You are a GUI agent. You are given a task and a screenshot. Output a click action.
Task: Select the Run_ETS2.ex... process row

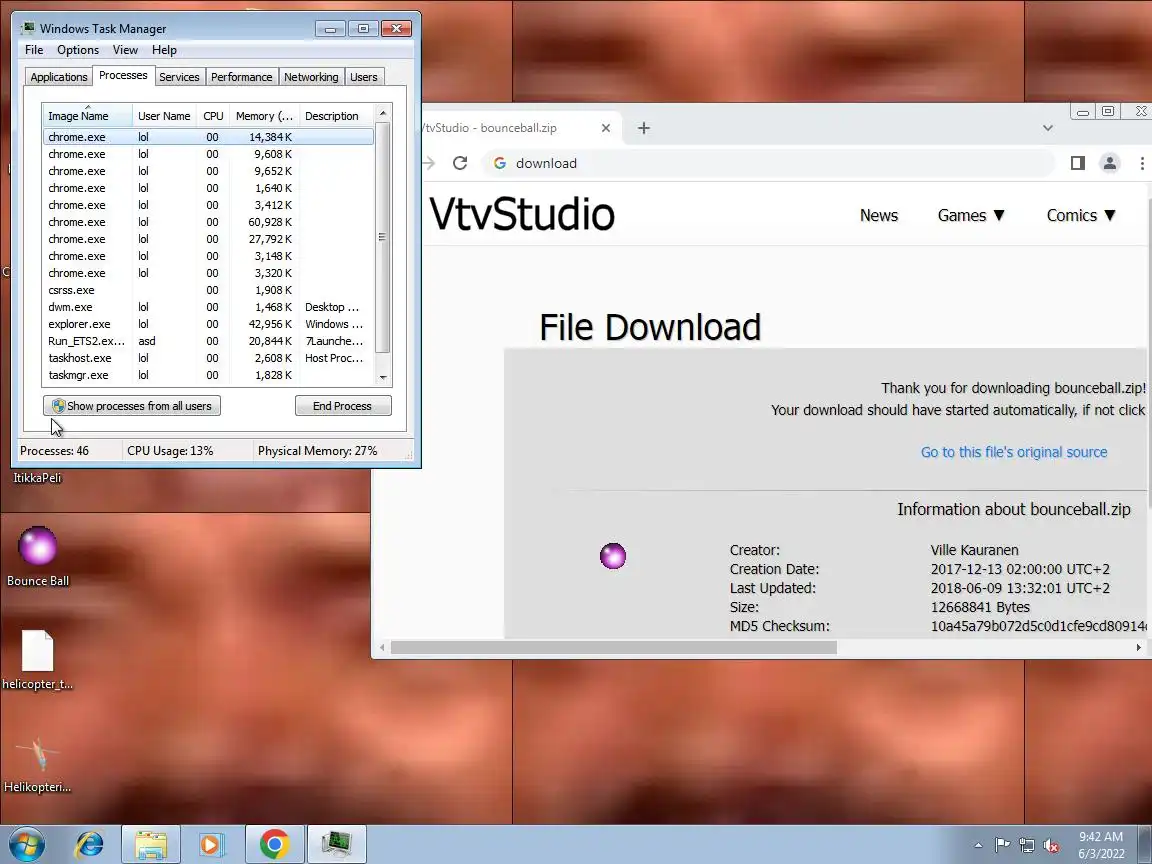coord(208,341)
